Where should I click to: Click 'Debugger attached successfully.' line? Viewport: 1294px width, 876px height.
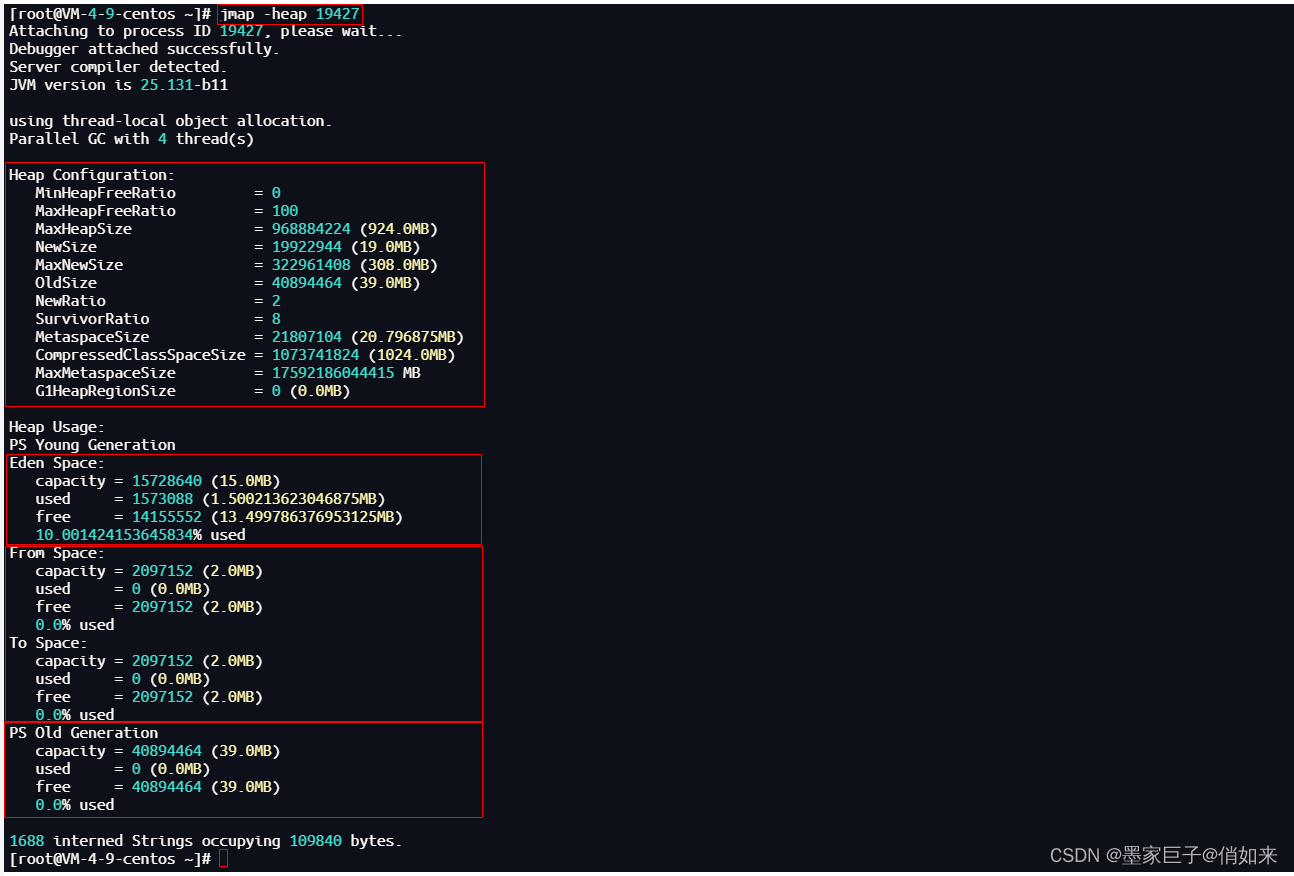click(x=144, y=49)
